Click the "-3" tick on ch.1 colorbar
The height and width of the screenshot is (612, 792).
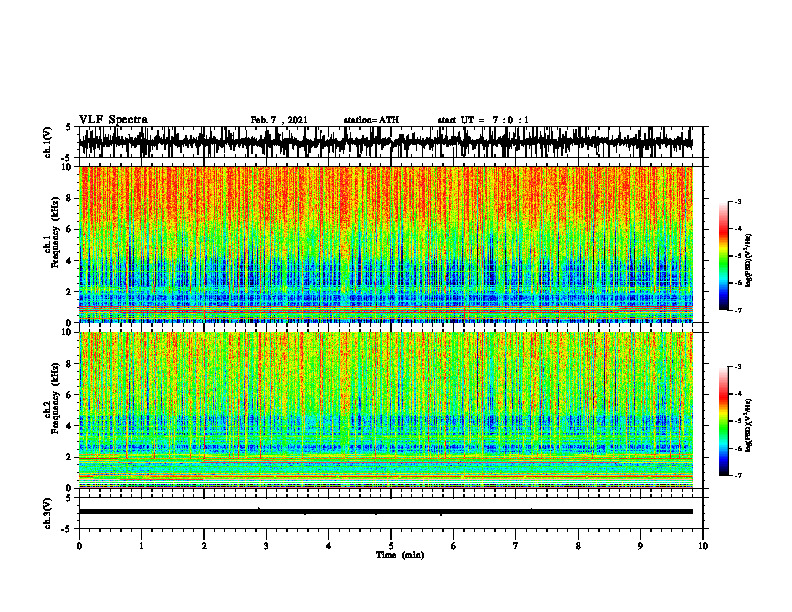tap(738, 201)
